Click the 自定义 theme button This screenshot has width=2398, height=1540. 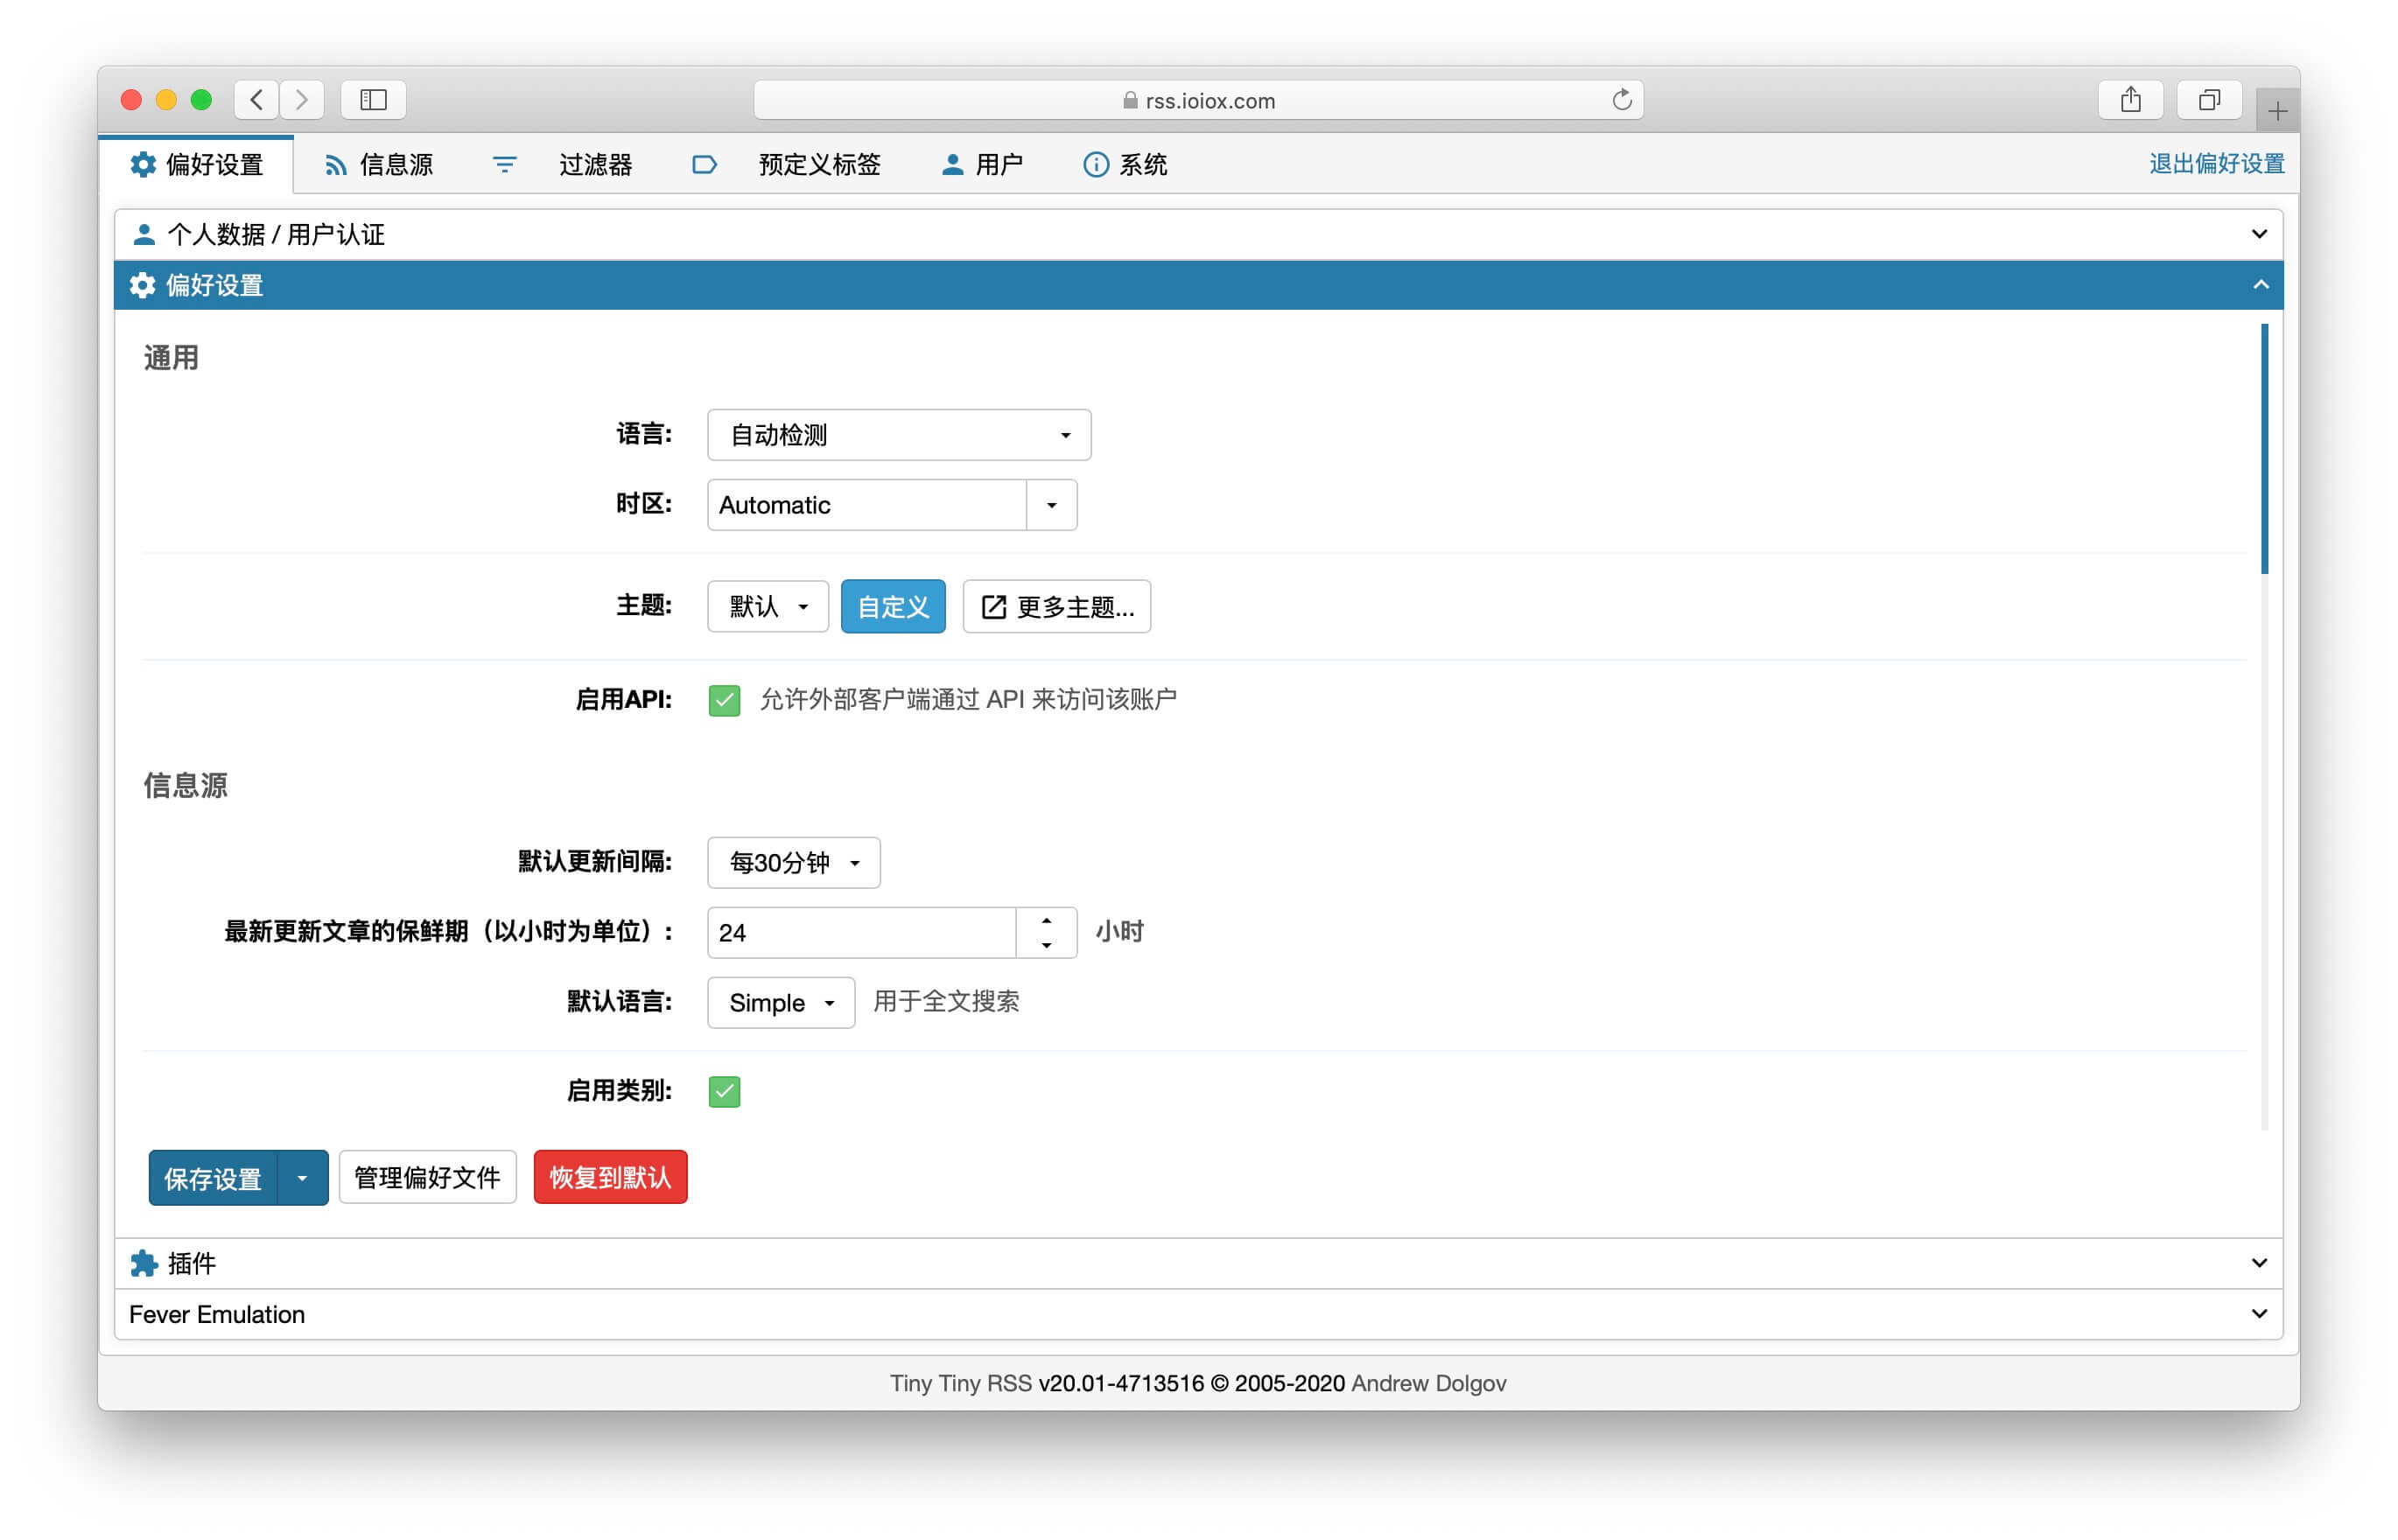(x=893, y=607)
